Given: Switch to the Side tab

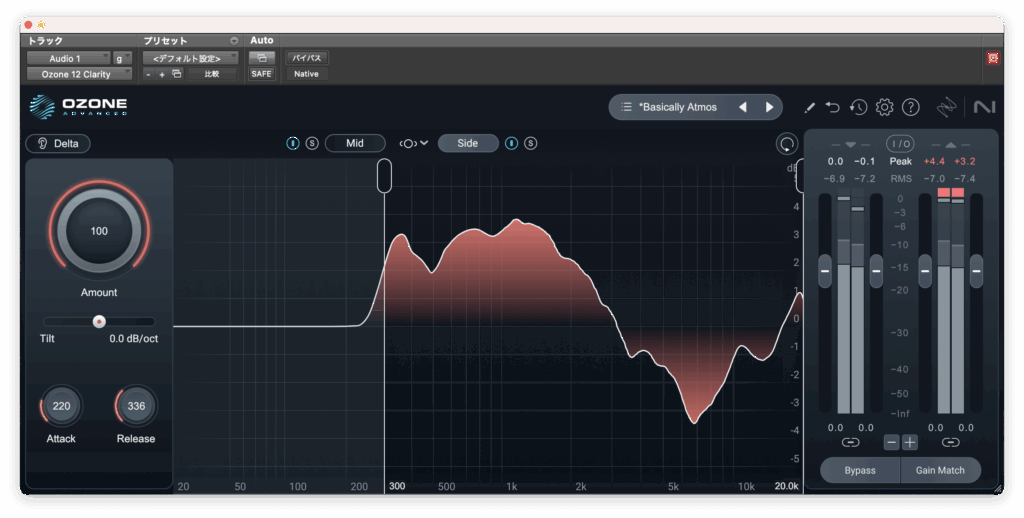Looking at the screenshot, I should point(467,143).
